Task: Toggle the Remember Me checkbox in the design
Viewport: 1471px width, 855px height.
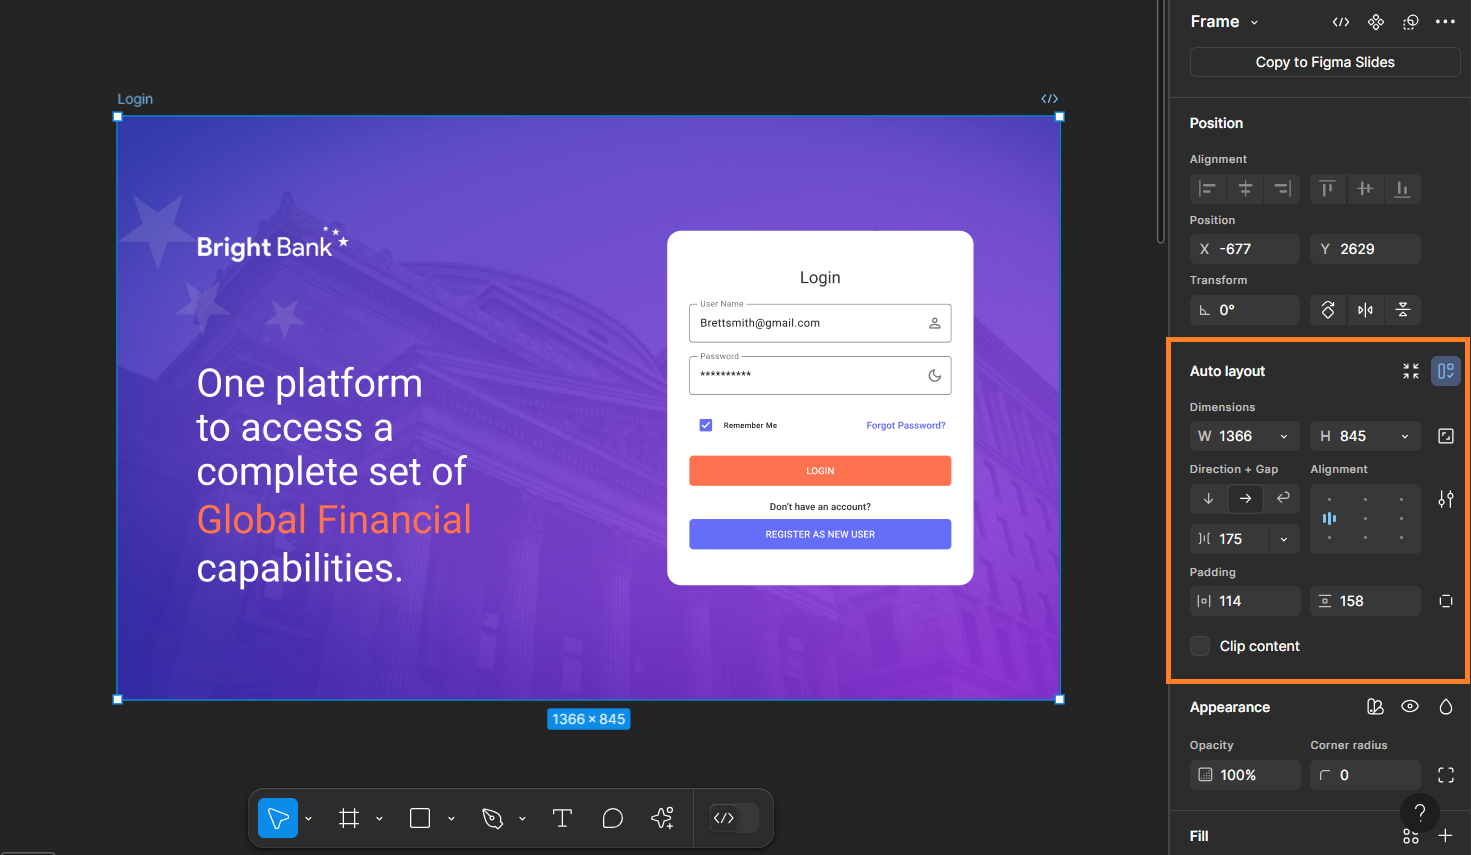Action: click(x=706, y=424)
